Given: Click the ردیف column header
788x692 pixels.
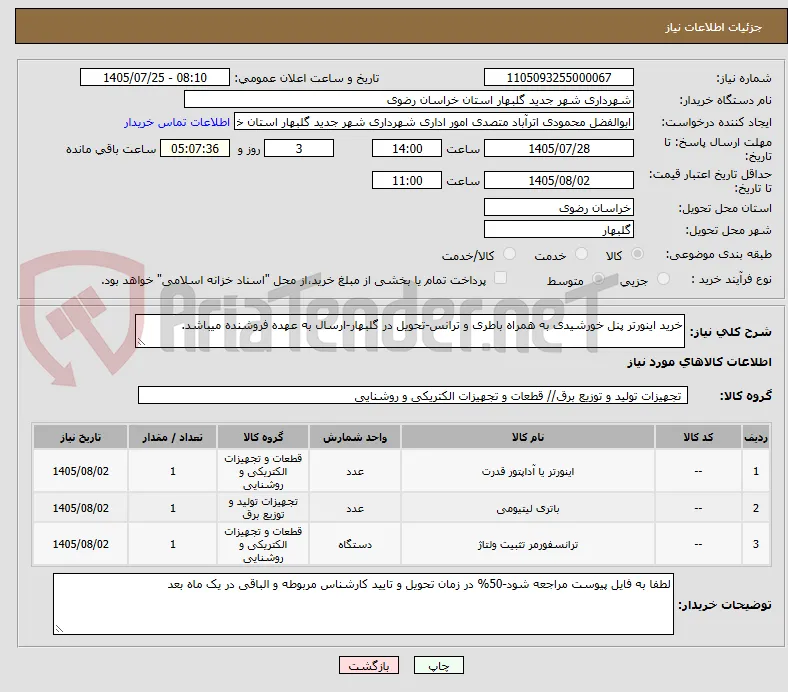Looking at the screenshot, I should (x=755, y=437).
